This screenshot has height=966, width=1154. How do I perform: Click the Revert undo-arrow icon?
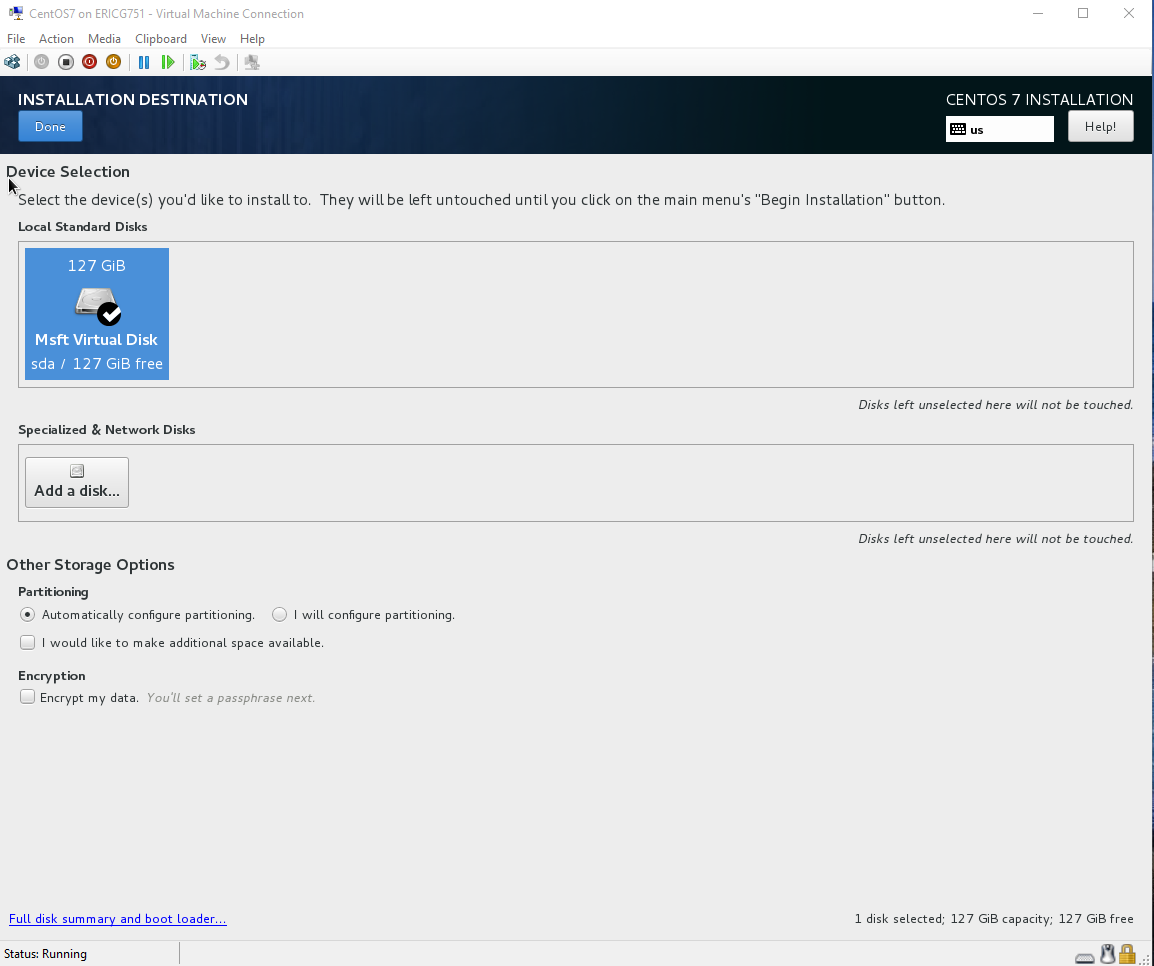(222, 63)
